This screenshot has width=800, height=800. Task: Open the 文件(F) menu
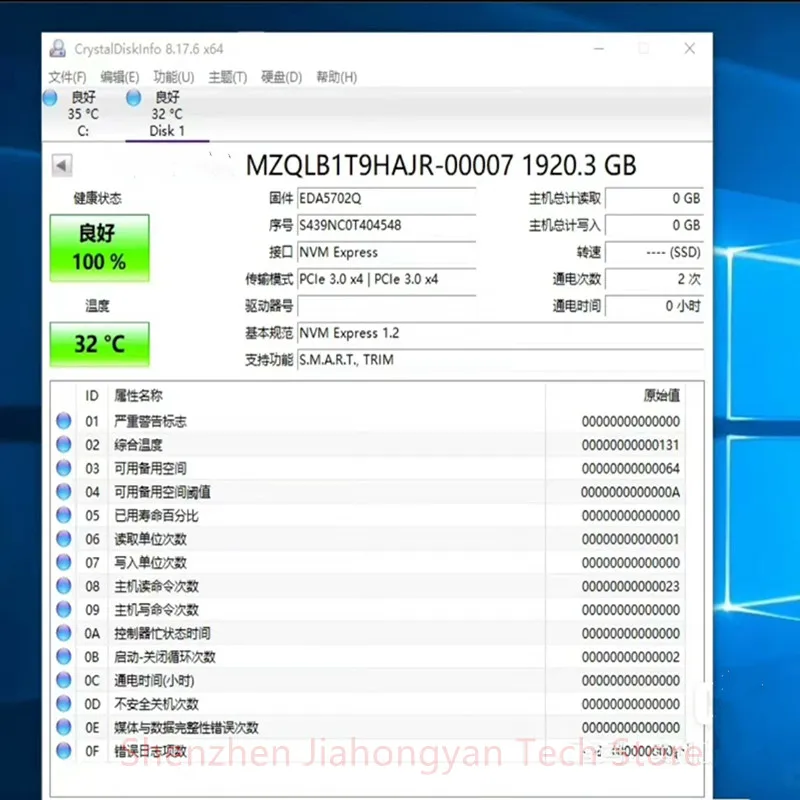click(x=67, y=77)
